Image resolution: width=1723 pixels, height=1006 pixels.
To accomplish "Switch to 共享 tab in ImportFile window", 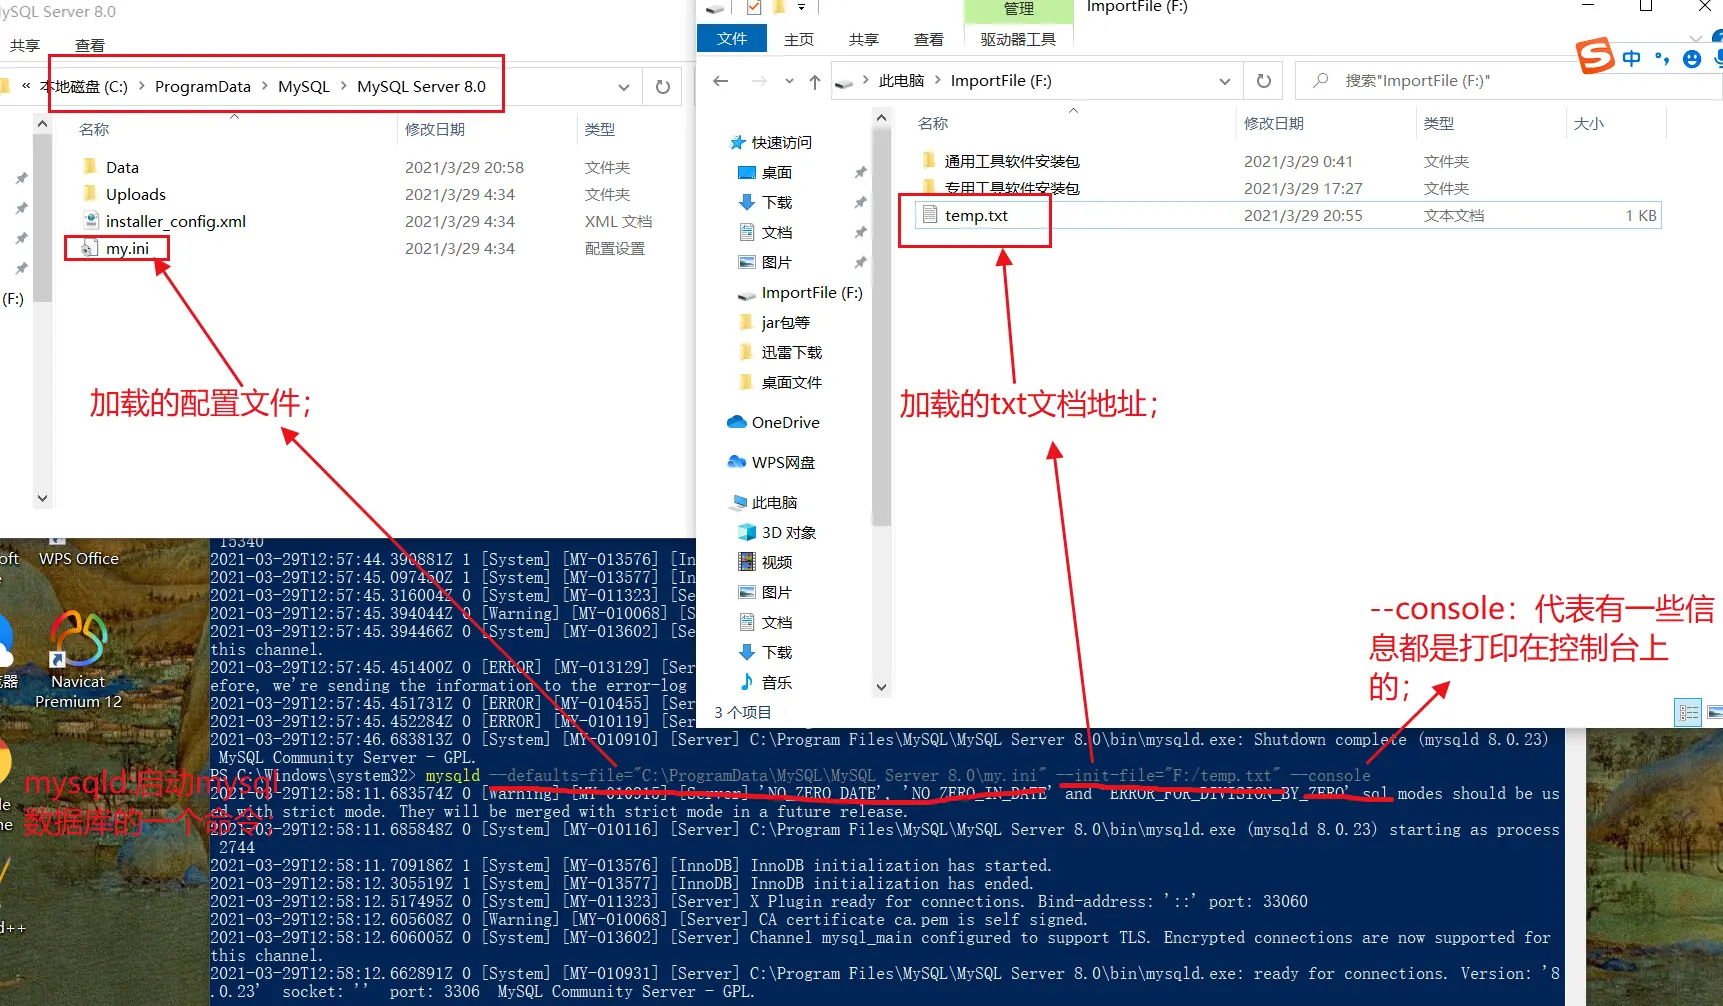I will pos(864,39).
